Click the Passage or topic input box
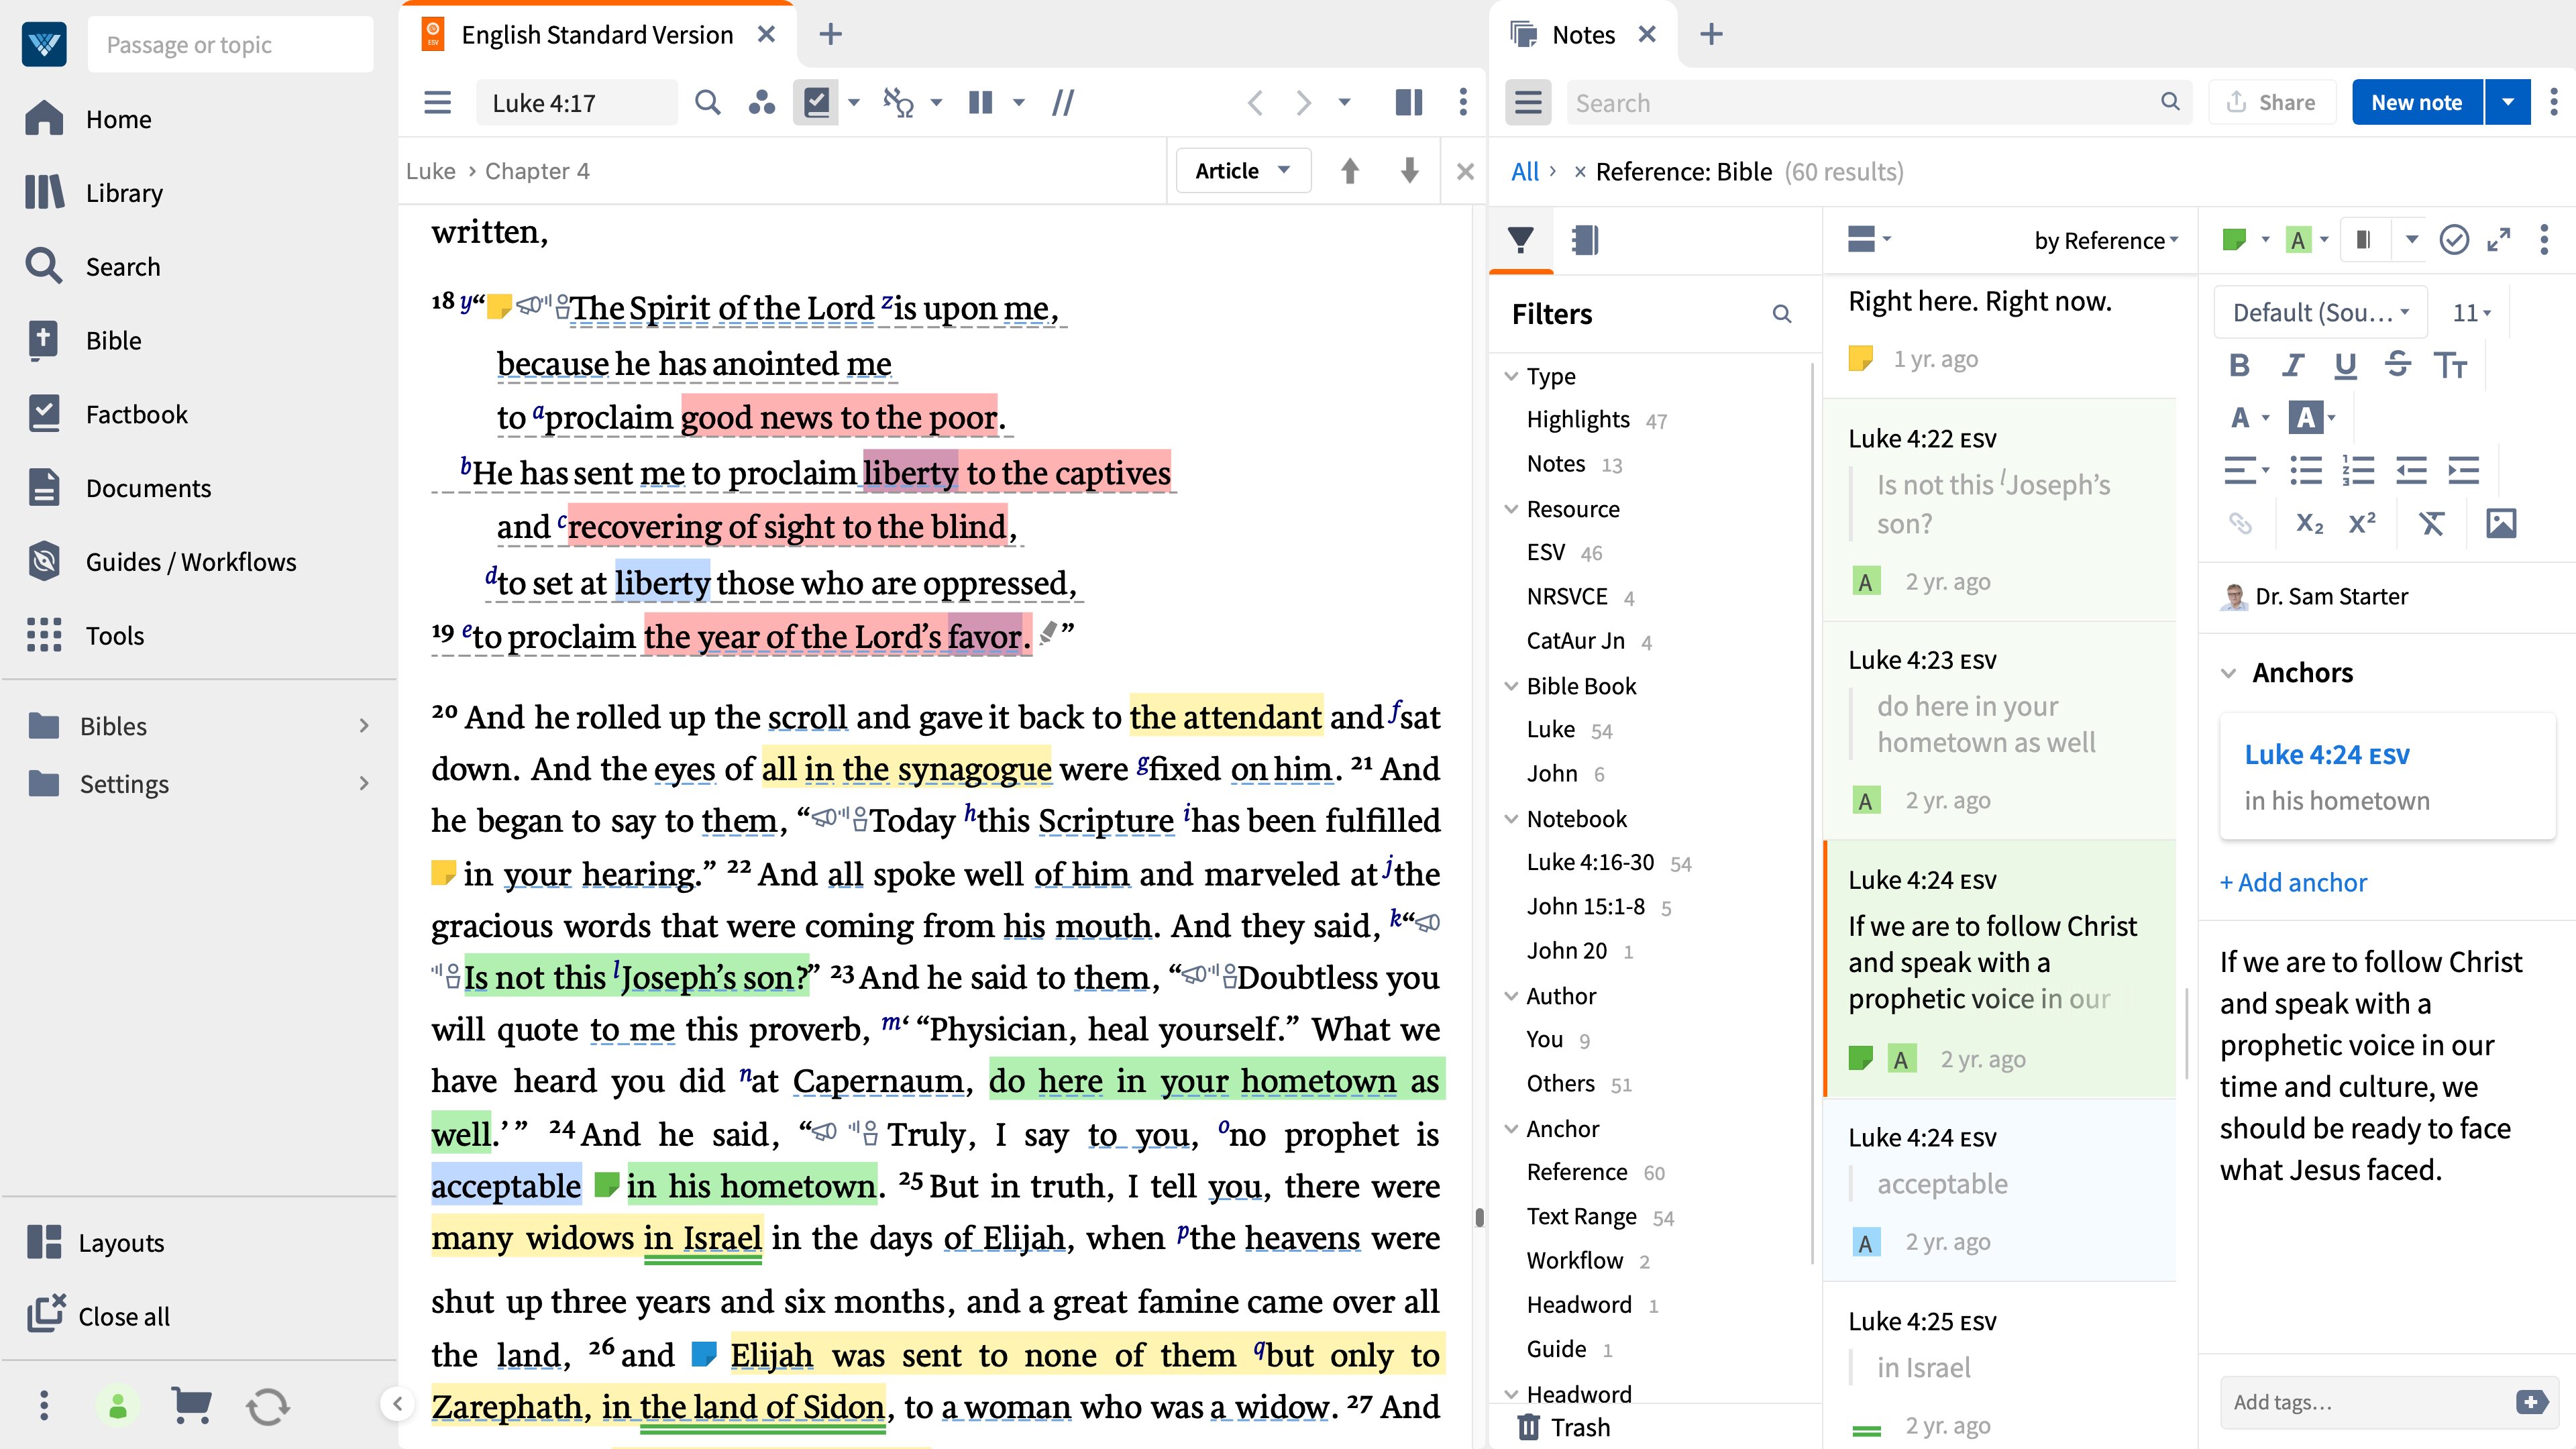The height and width of the screenshot is (1449, 2576). [230, 45]
